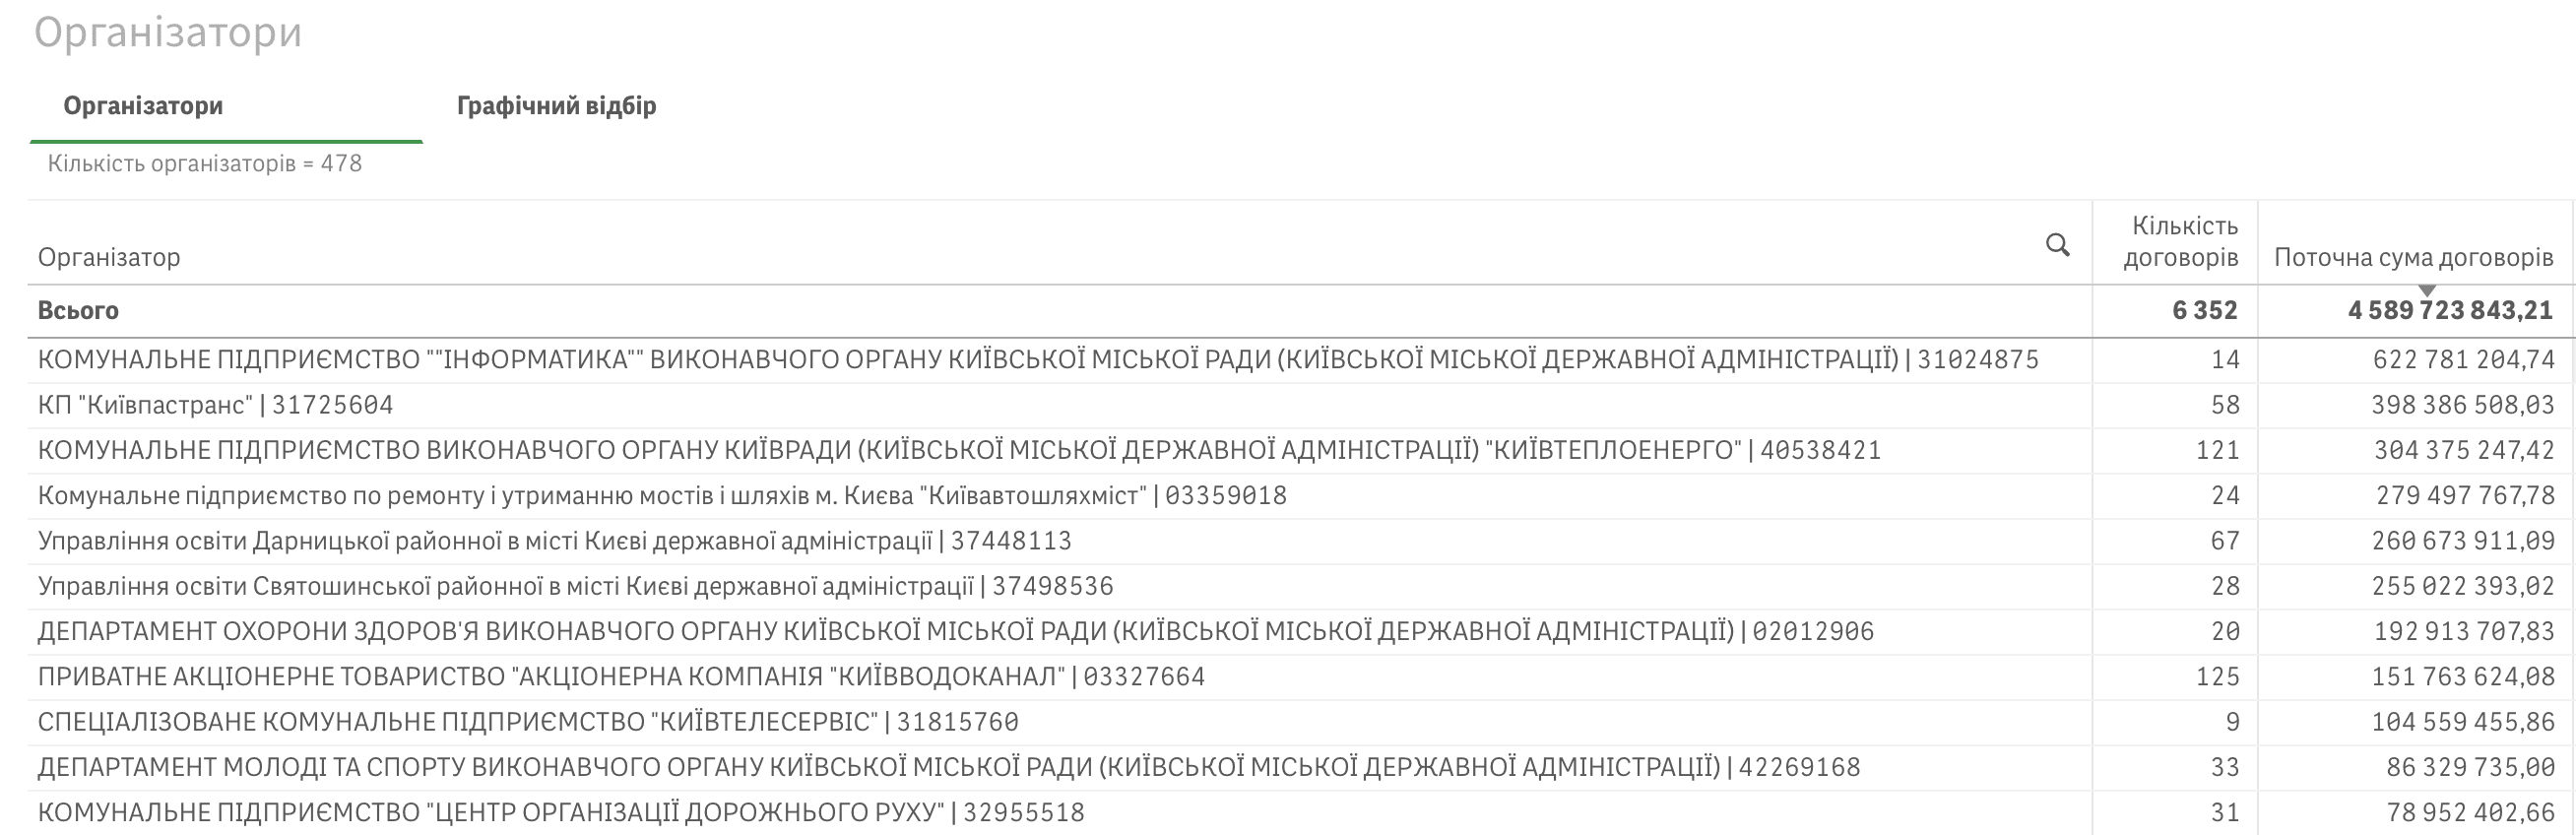2576x835 pixels.
Task: Click ЦЕНТР ОРГАНІЗАЦІЇ ДОРОЖНЬОГО РУХУ row
Action: [560, 812]
